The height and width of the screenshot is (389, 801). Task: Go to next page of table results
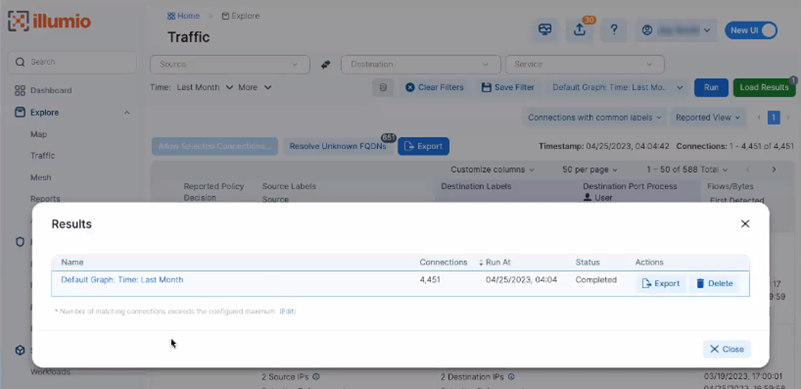774,169
